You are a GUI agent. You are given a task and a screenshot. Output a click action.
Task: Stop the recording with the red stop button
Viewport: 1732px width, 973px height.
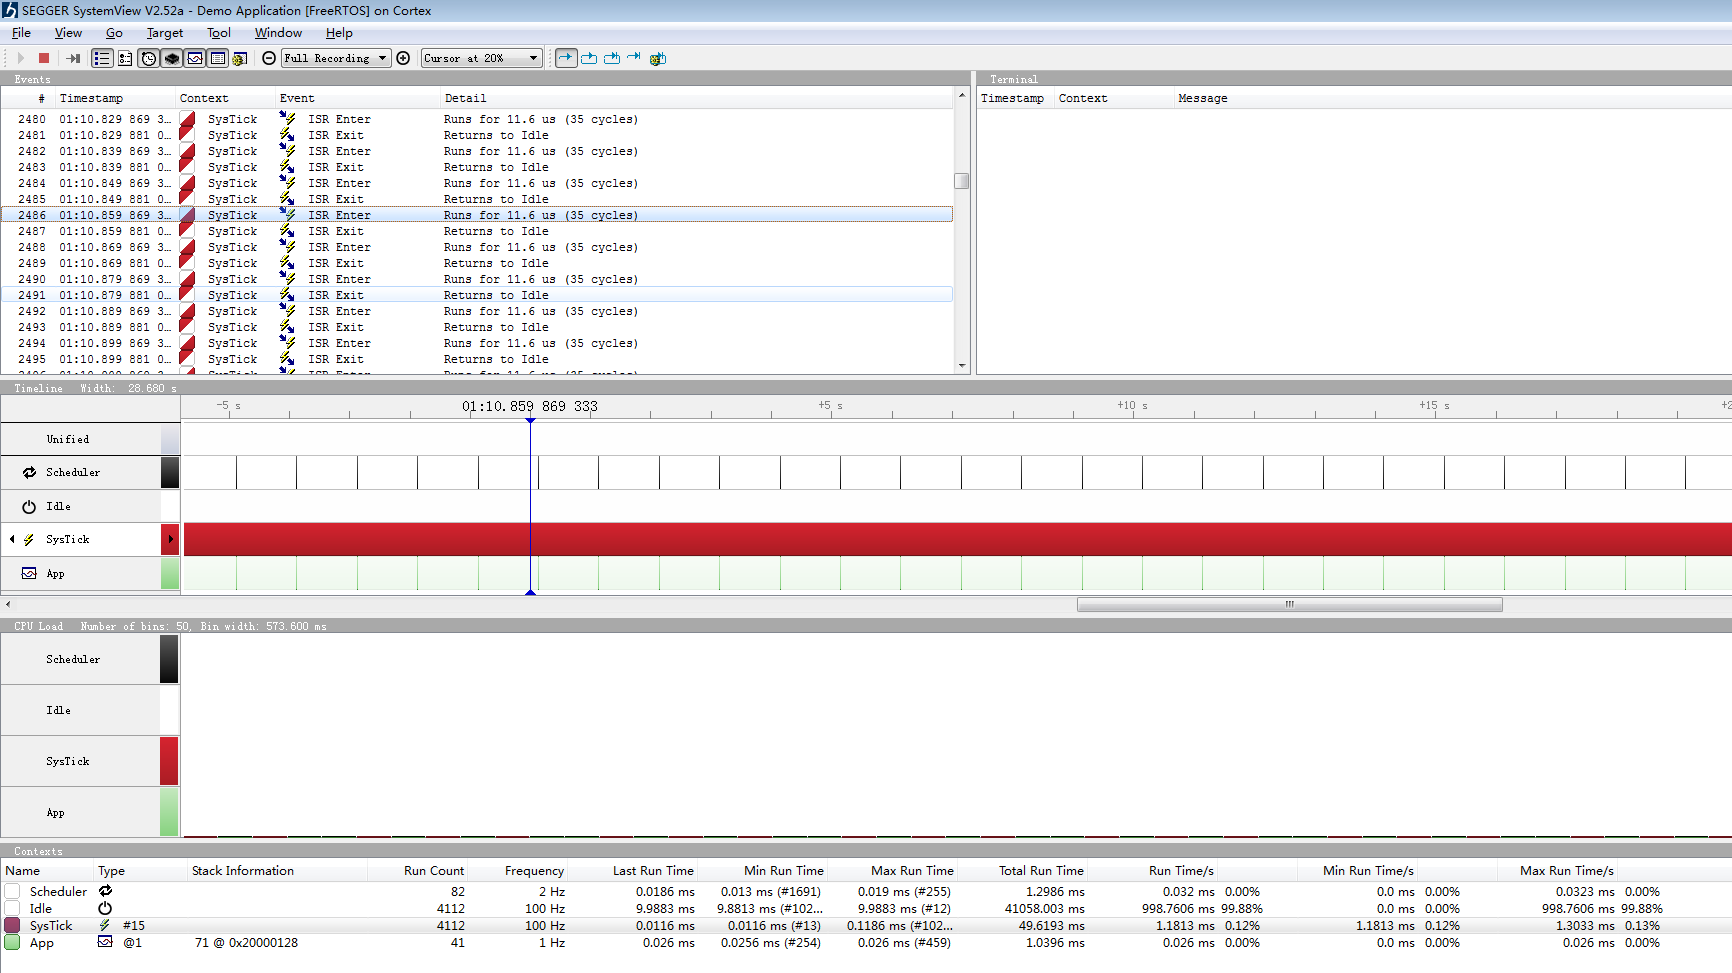[x=42, y=57]
